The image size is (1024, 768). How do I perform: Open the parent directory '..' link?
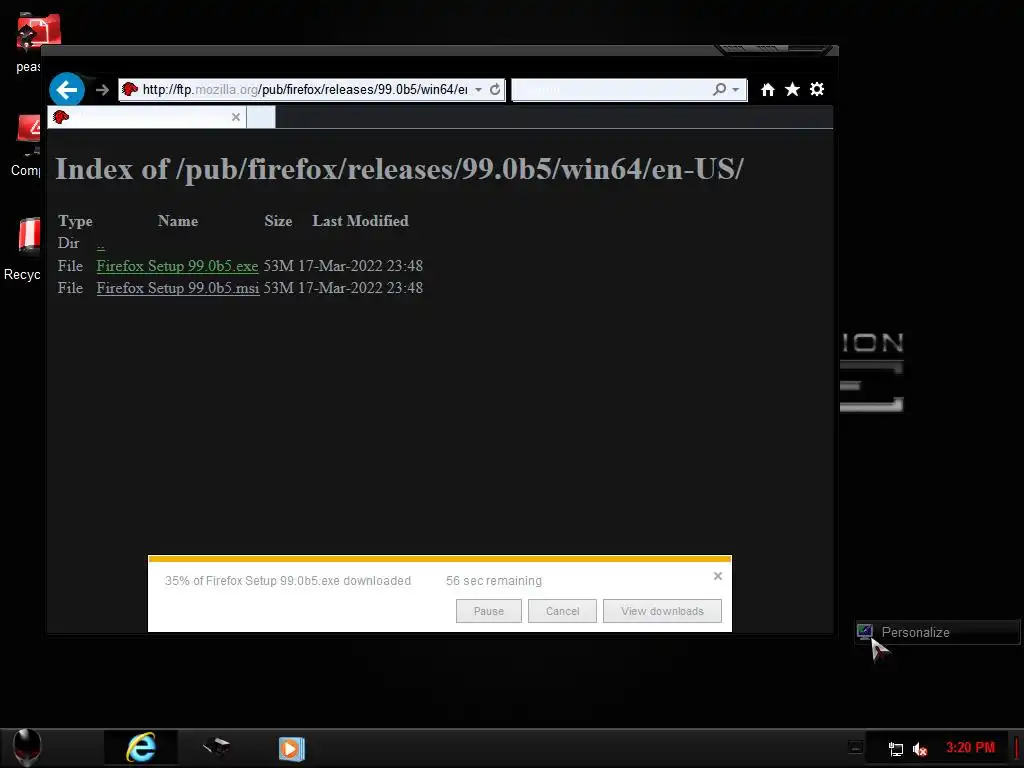click(101, 245)
